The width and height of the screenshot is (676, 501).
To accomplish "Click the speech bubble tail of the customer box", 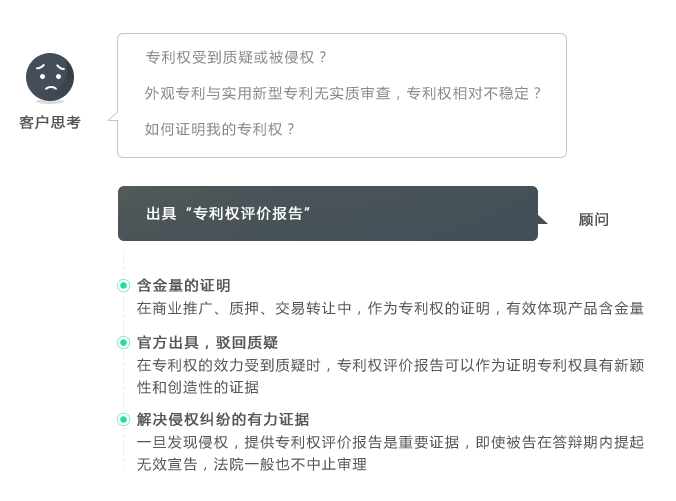I will 113,116.
